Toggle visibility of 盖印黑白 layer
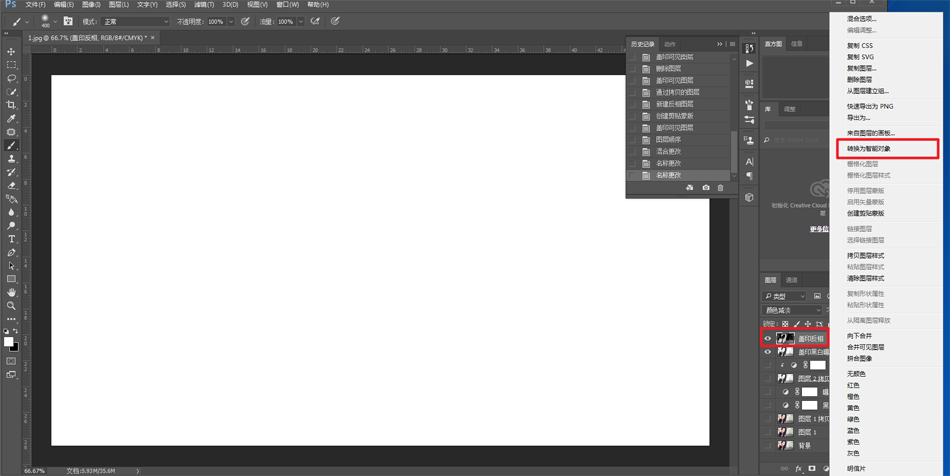The height and width of the screenshot is (476, 950). [768, 352]
